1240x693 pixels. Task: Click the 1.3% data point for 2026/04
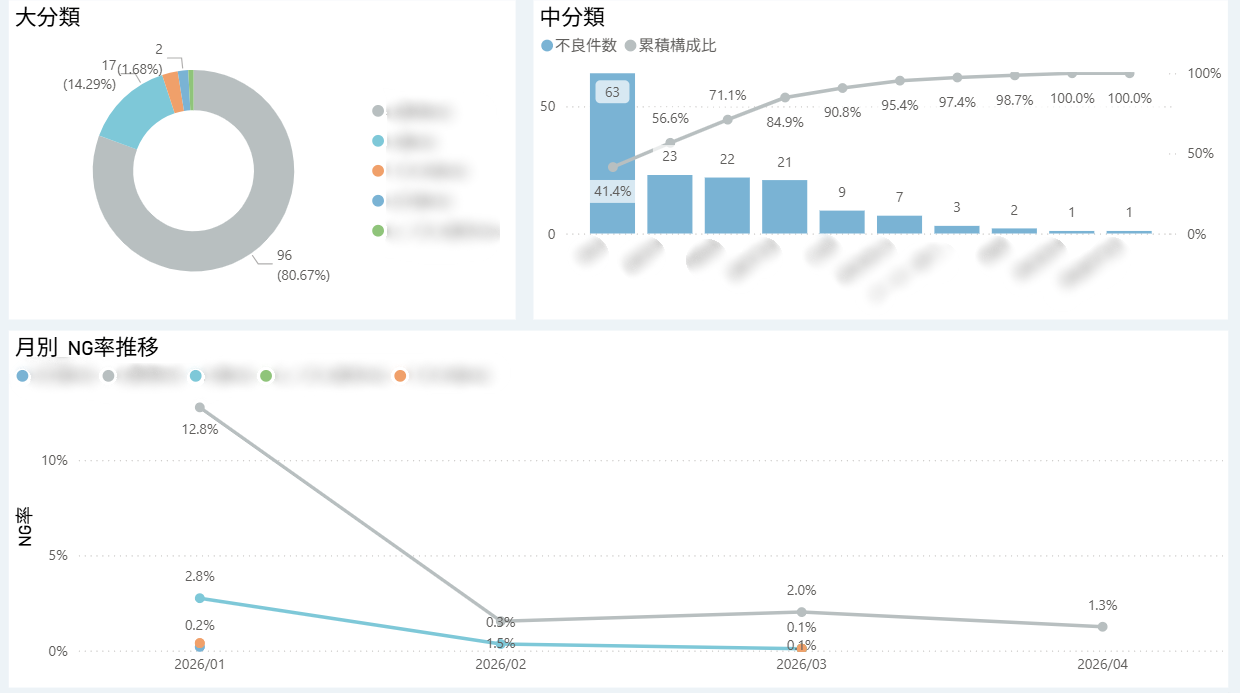pos(1103,626)
